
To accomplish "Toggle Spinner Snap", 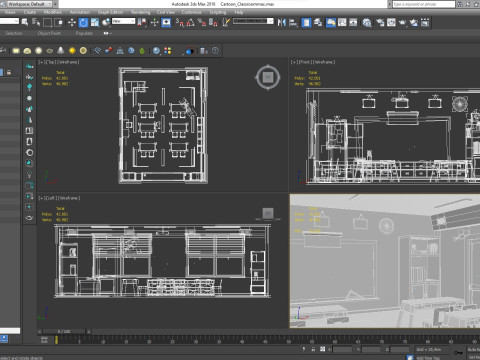I will (x=213, y=22).
